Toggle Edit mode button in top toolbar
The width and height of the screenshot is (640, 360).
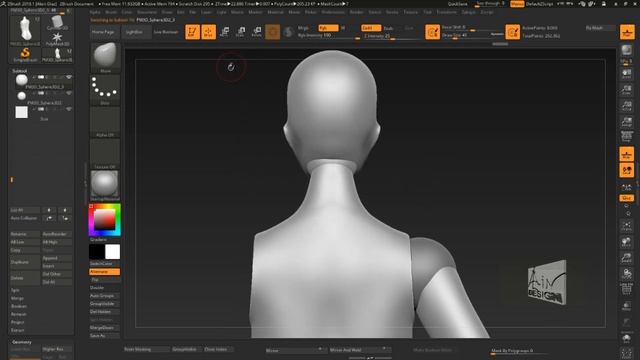pyautogui.click(x=192, y=32)
